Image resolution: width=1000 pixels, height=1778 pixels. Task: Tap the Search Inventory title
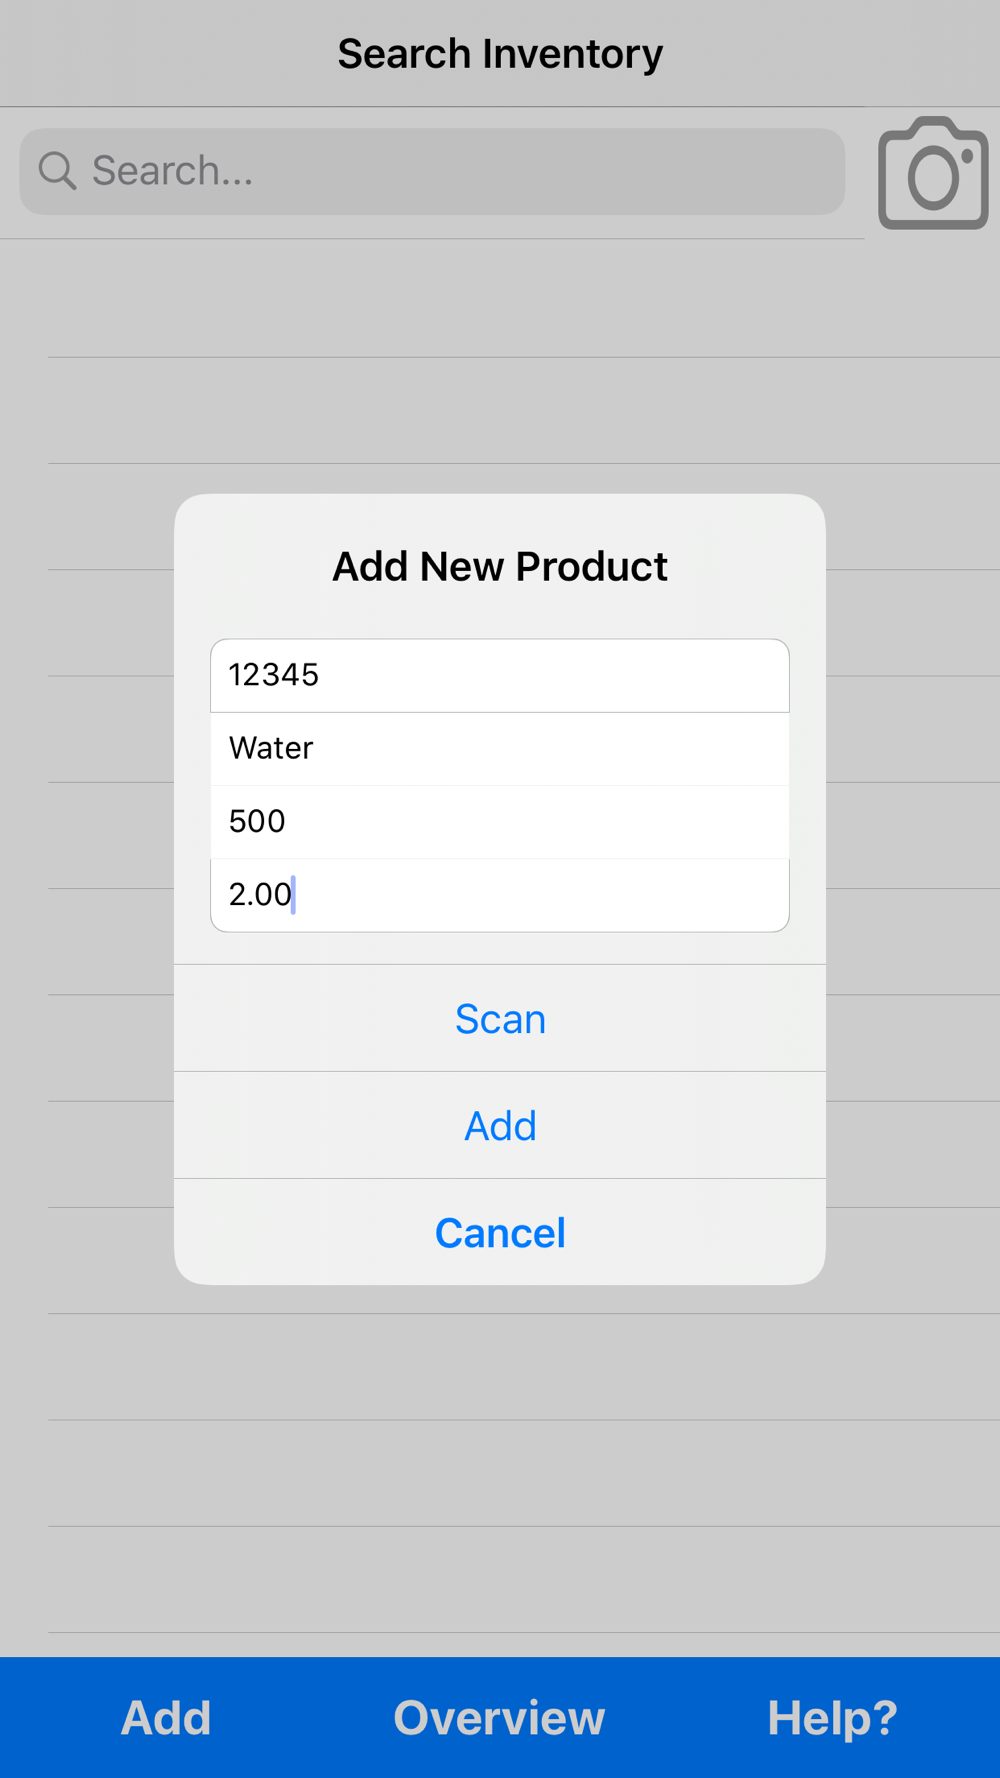[x=500, y=54]
